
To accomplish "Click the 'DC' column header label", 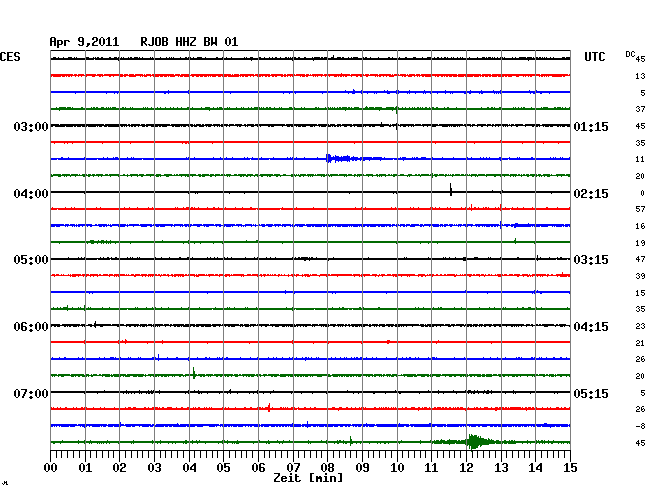I will [630, 54].
